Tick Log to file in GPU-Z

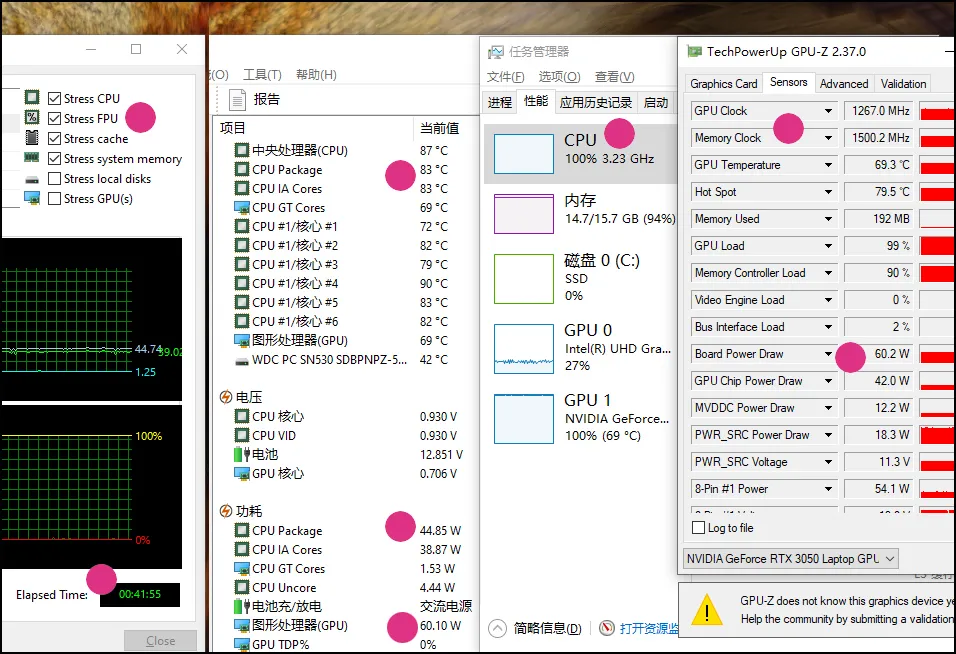point(699,528)
